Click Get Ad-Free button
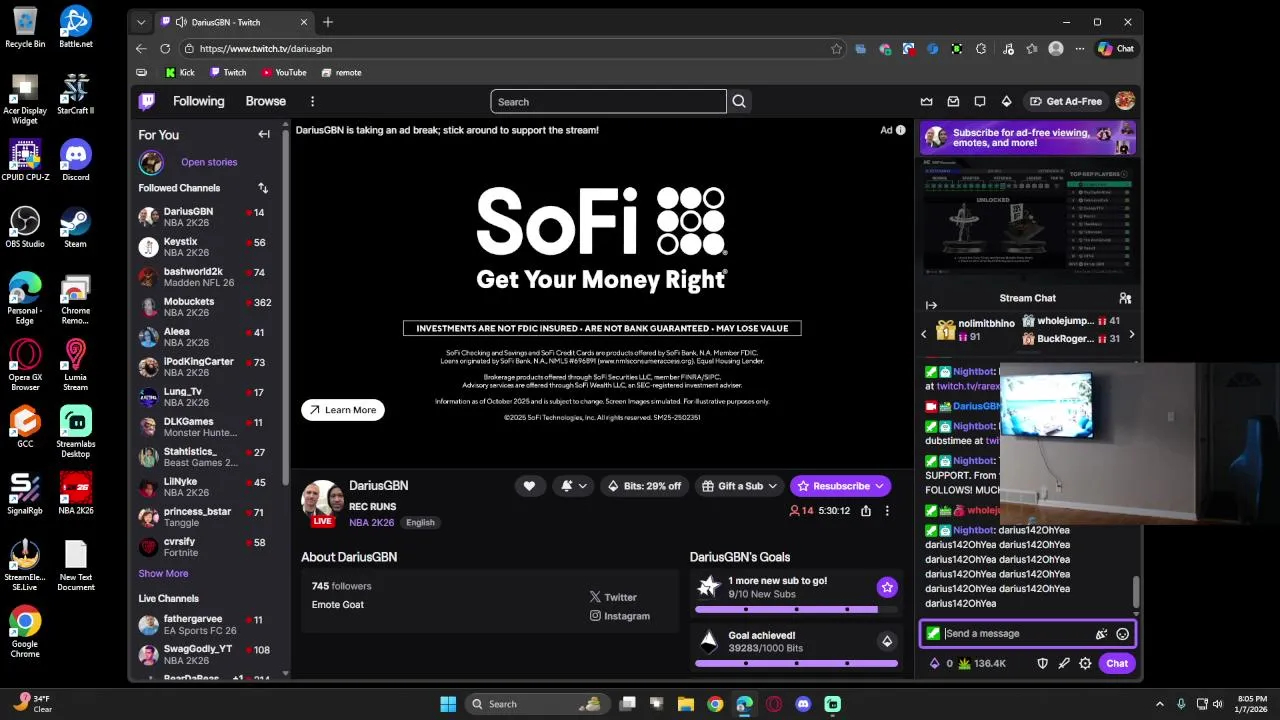1280x720 pixels. (x=1065, y=101)
